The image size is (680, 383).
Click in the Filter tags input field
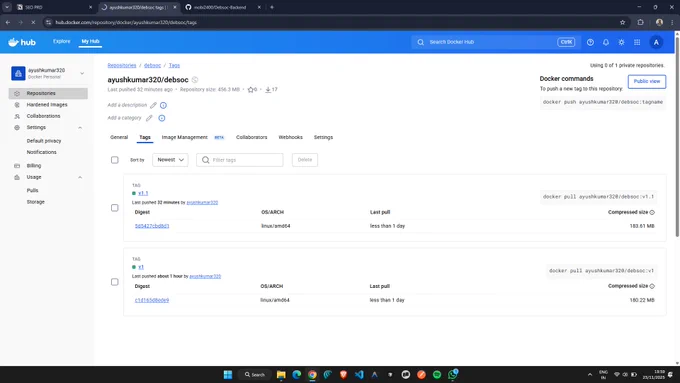(x=240, y=160)
